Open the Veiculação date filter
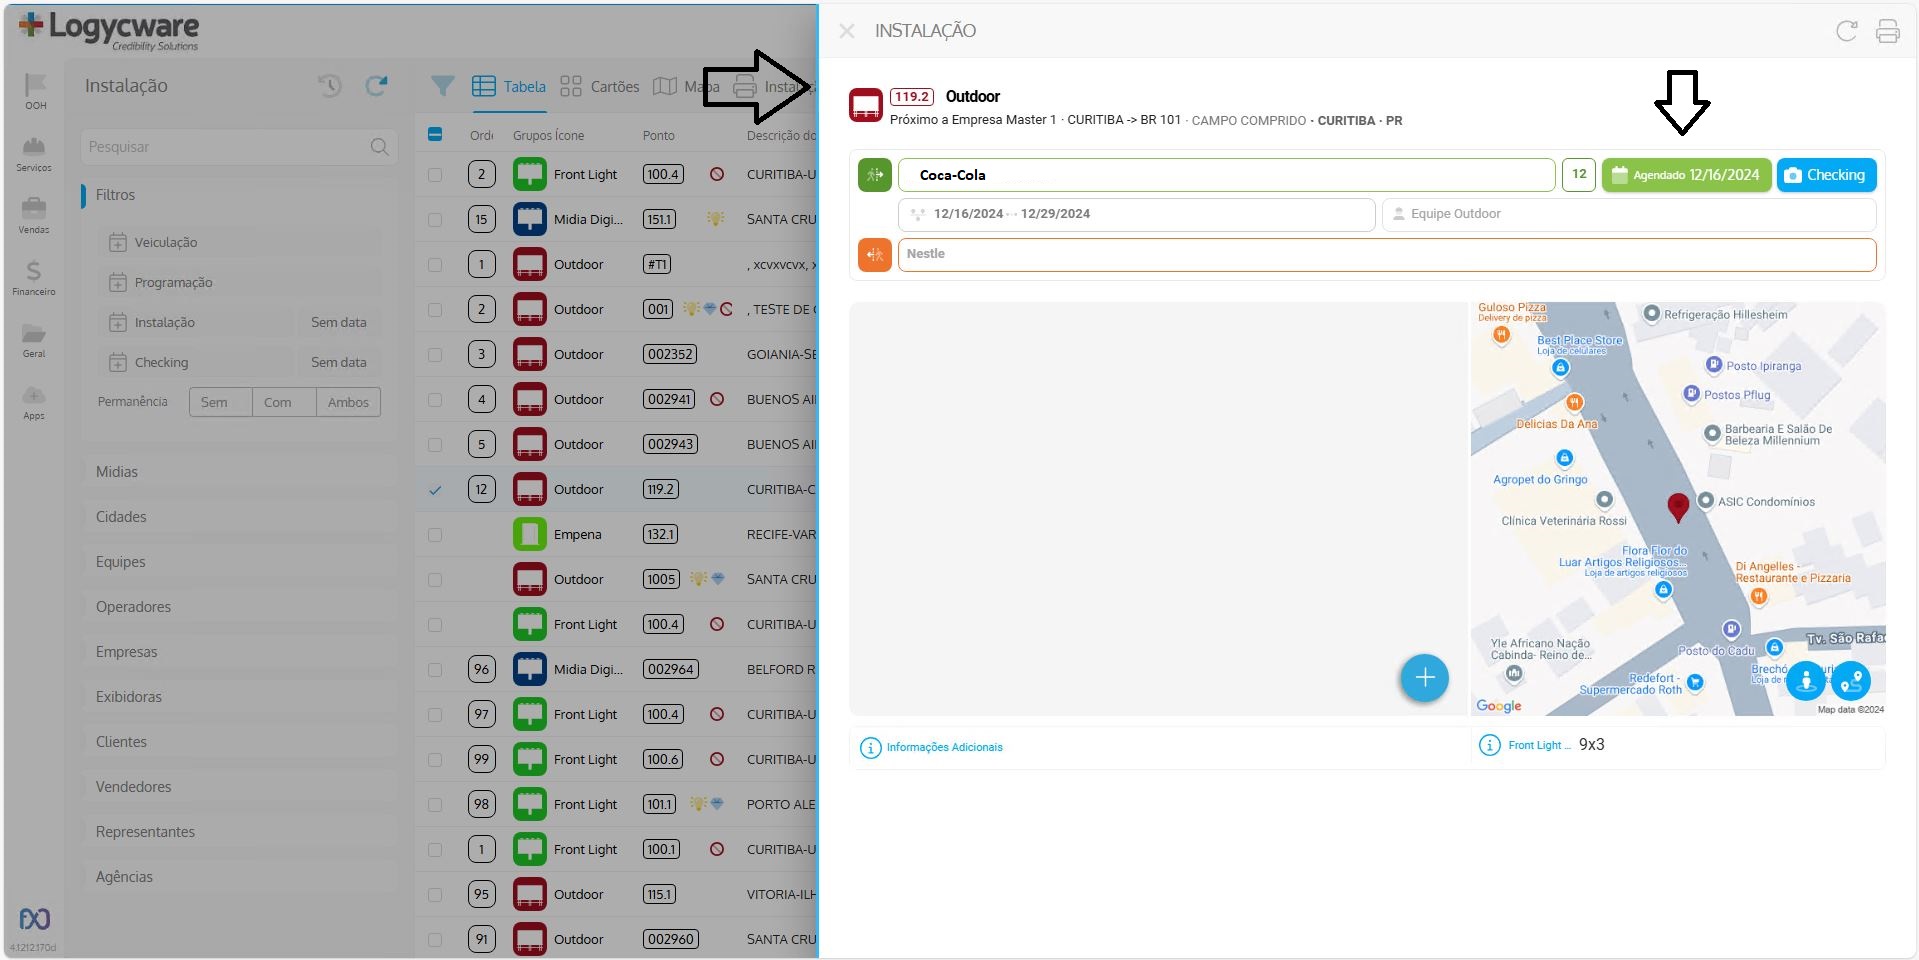This screenshot has height=960, width=1919. click(x=240, y=242)
